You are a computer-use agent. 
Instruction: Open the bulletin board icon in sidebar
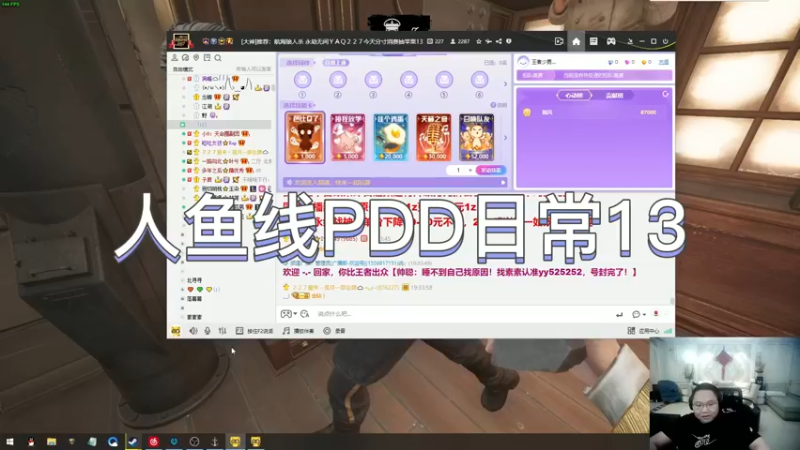pyautogui.click(x=207, y=58)
